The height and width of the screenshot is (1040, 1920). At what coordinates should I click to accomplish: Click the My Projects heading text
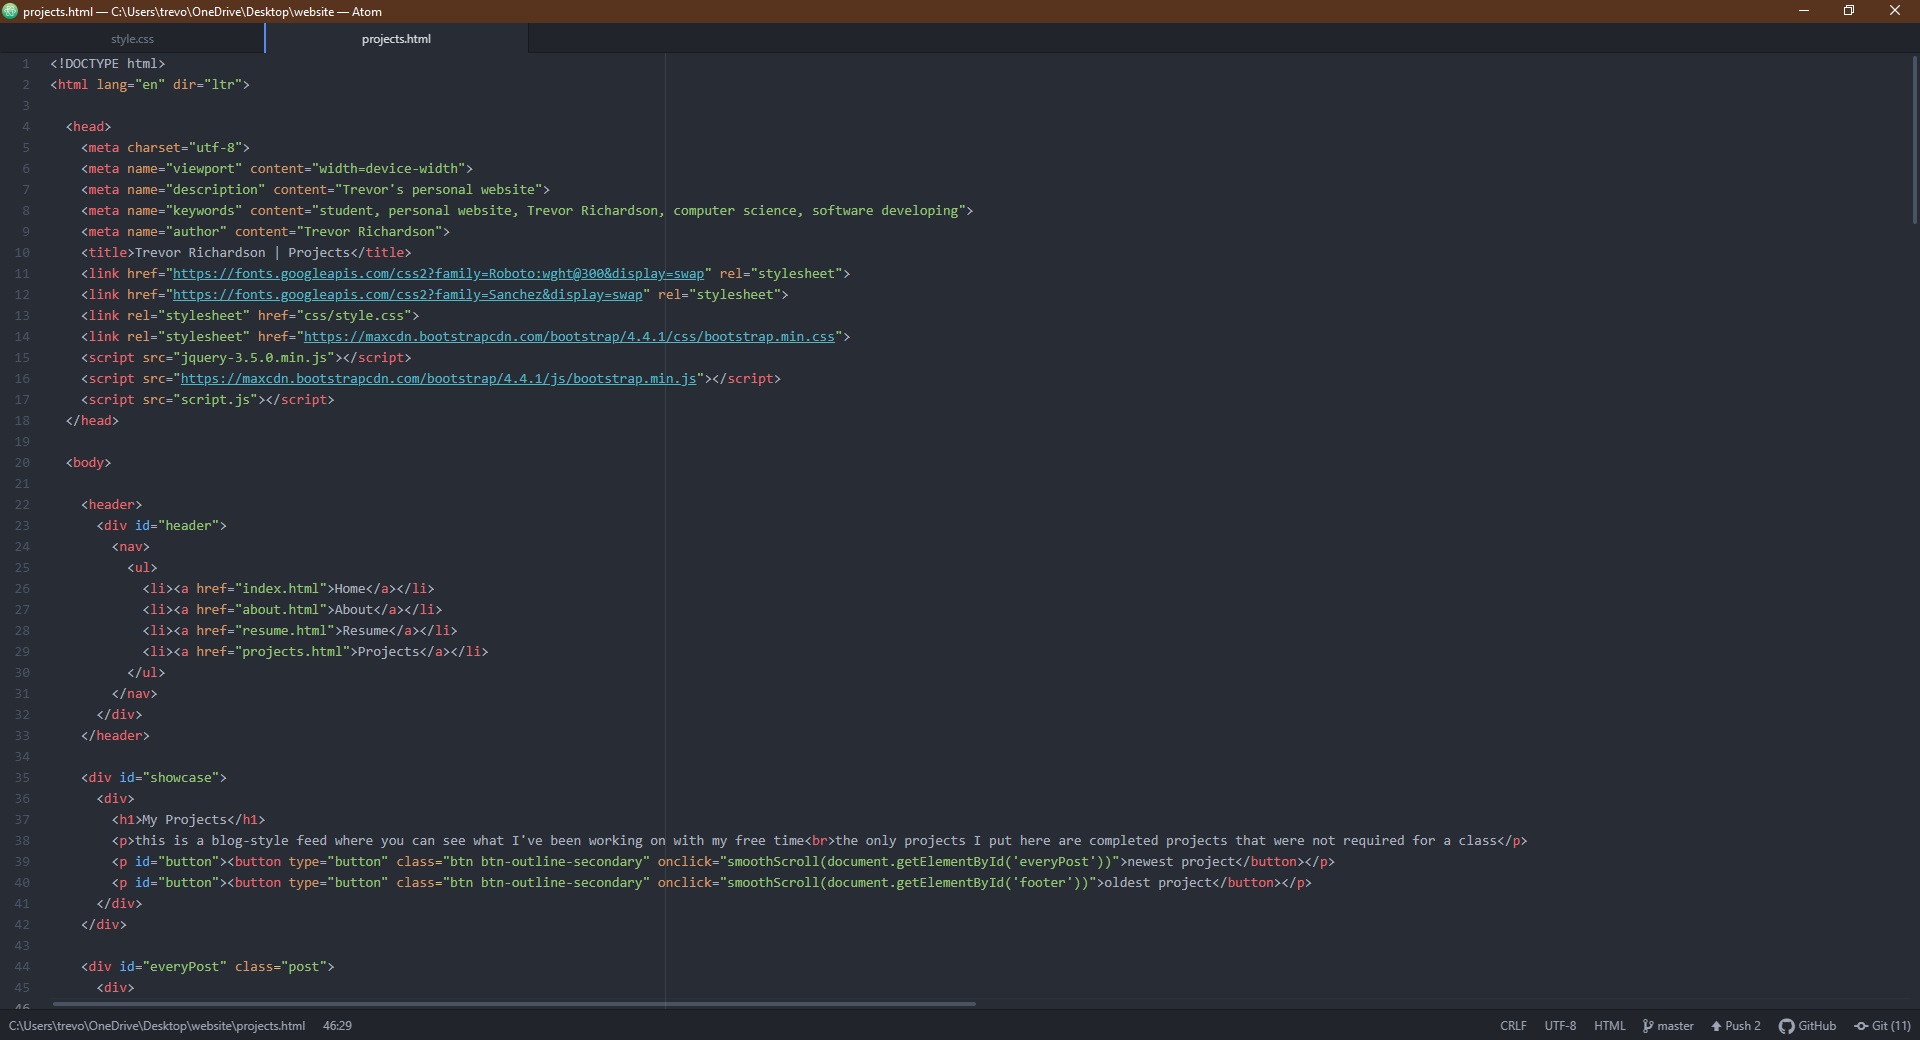click(x=185, y=820)
